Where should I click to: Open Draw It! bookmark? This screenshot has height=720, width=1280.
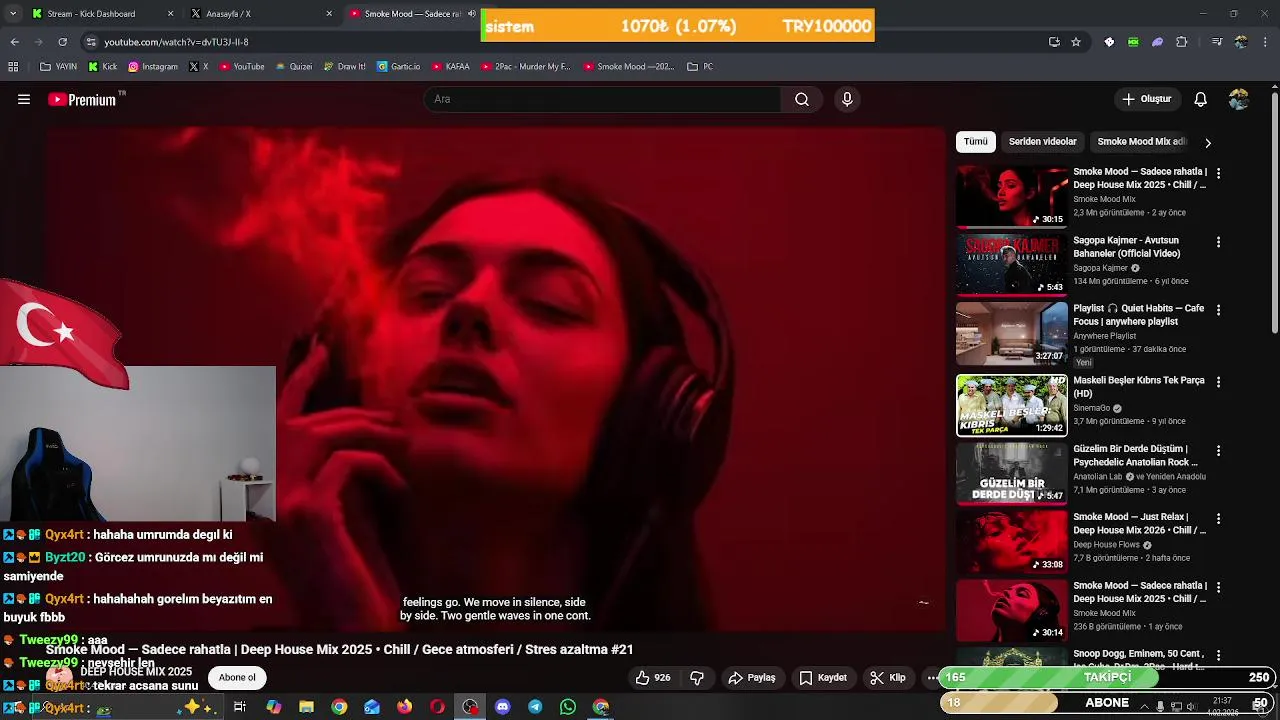345,67
